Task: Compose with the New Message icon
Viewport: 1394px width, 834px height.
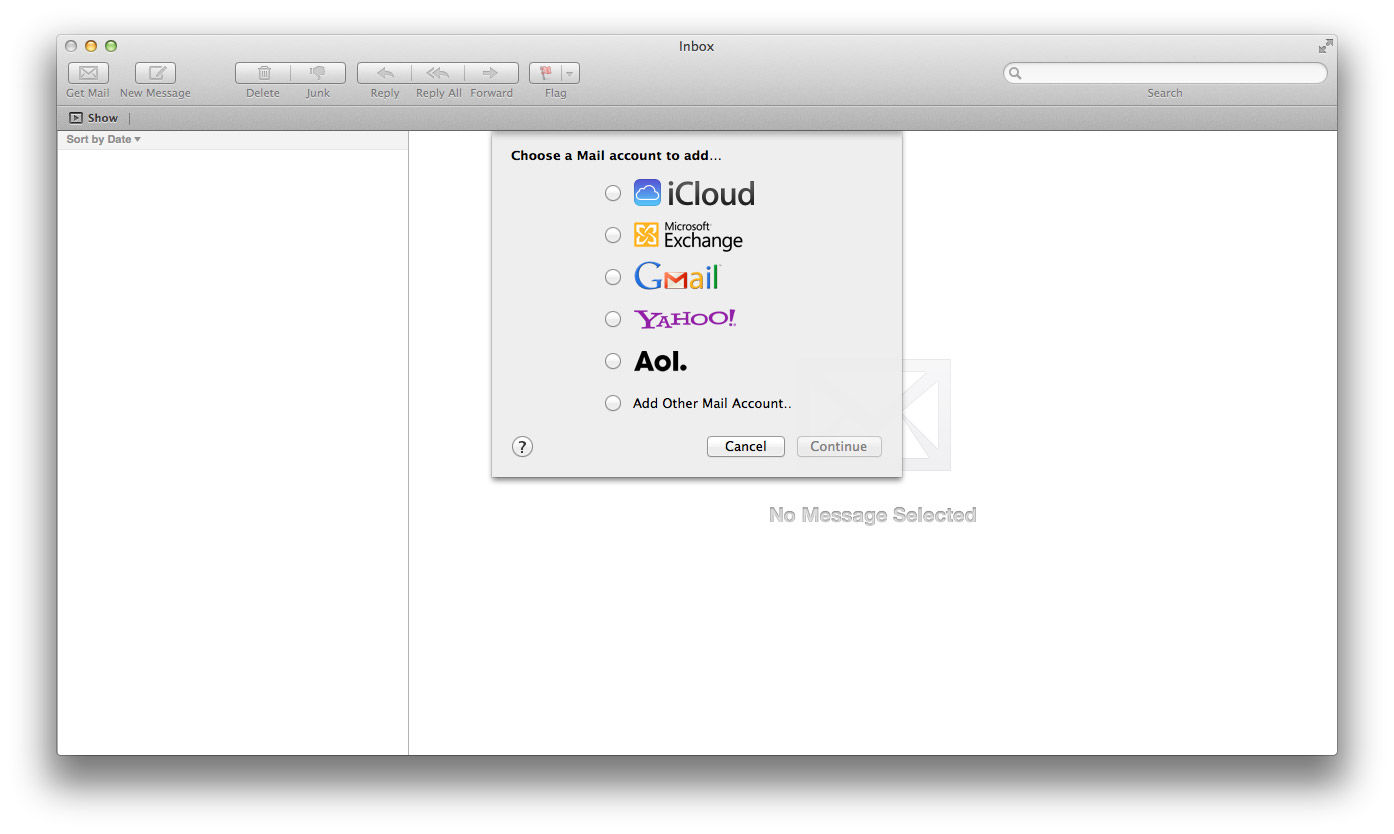Action: point(155,73)
